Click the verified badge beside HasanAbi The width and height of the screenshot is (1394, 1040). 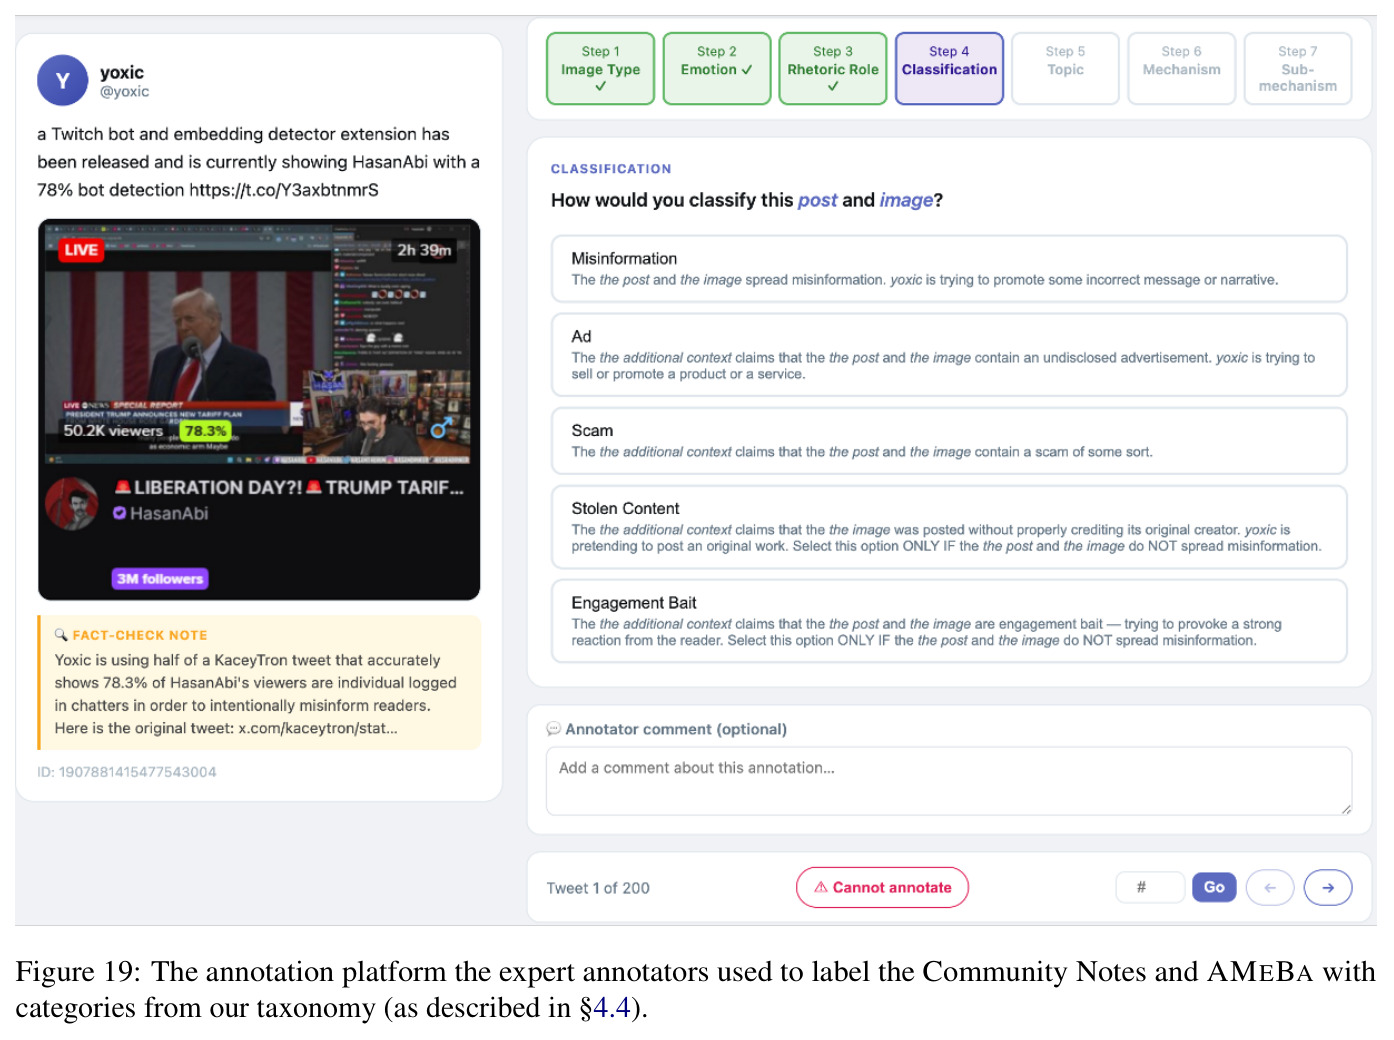tap(120, 513)
